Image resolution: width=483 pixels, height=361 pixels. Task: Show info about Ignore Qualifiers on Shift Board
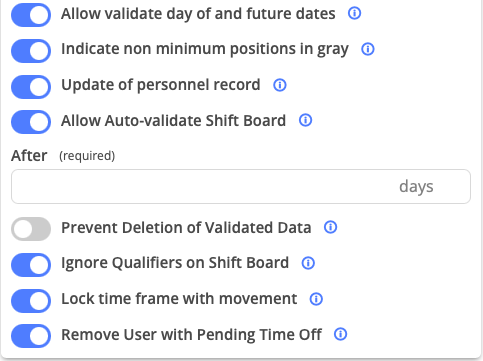tap(308, 263)
